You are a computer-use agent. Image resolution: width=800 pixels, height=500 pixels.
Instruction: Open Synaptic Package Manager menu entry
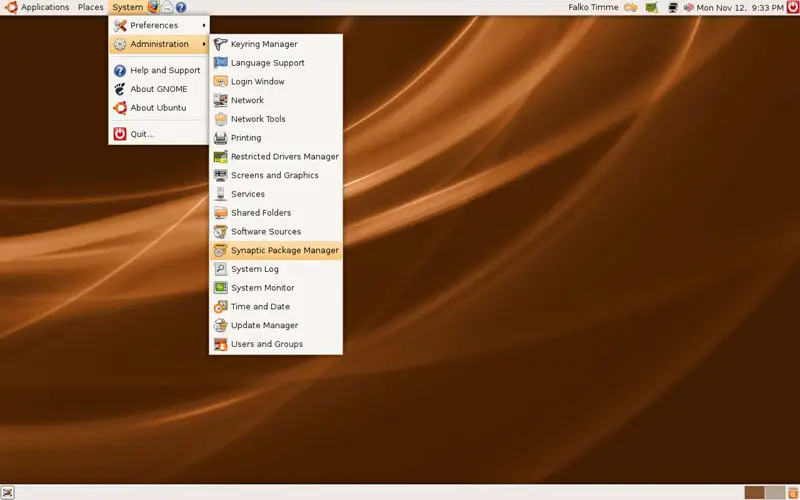click(276, 251)
